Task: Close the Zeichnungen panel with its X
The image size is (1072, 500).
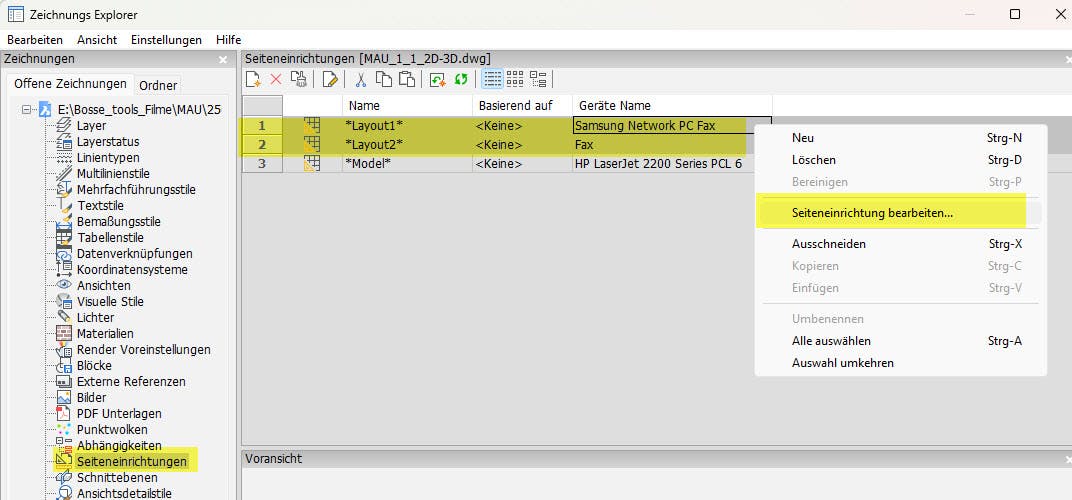Action: pos(223,60)
